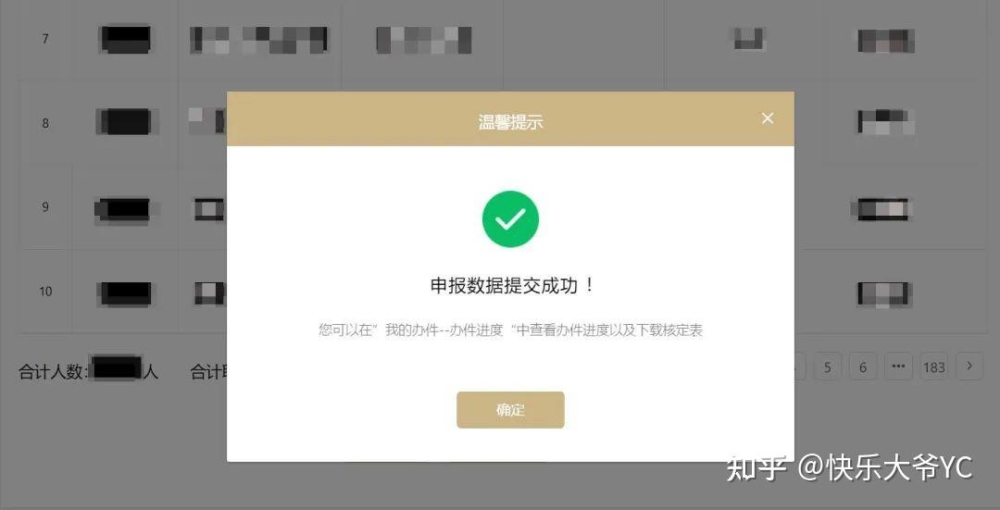Jump to page 183
This screenshot has height=510, width=1000.
(934, 367)
